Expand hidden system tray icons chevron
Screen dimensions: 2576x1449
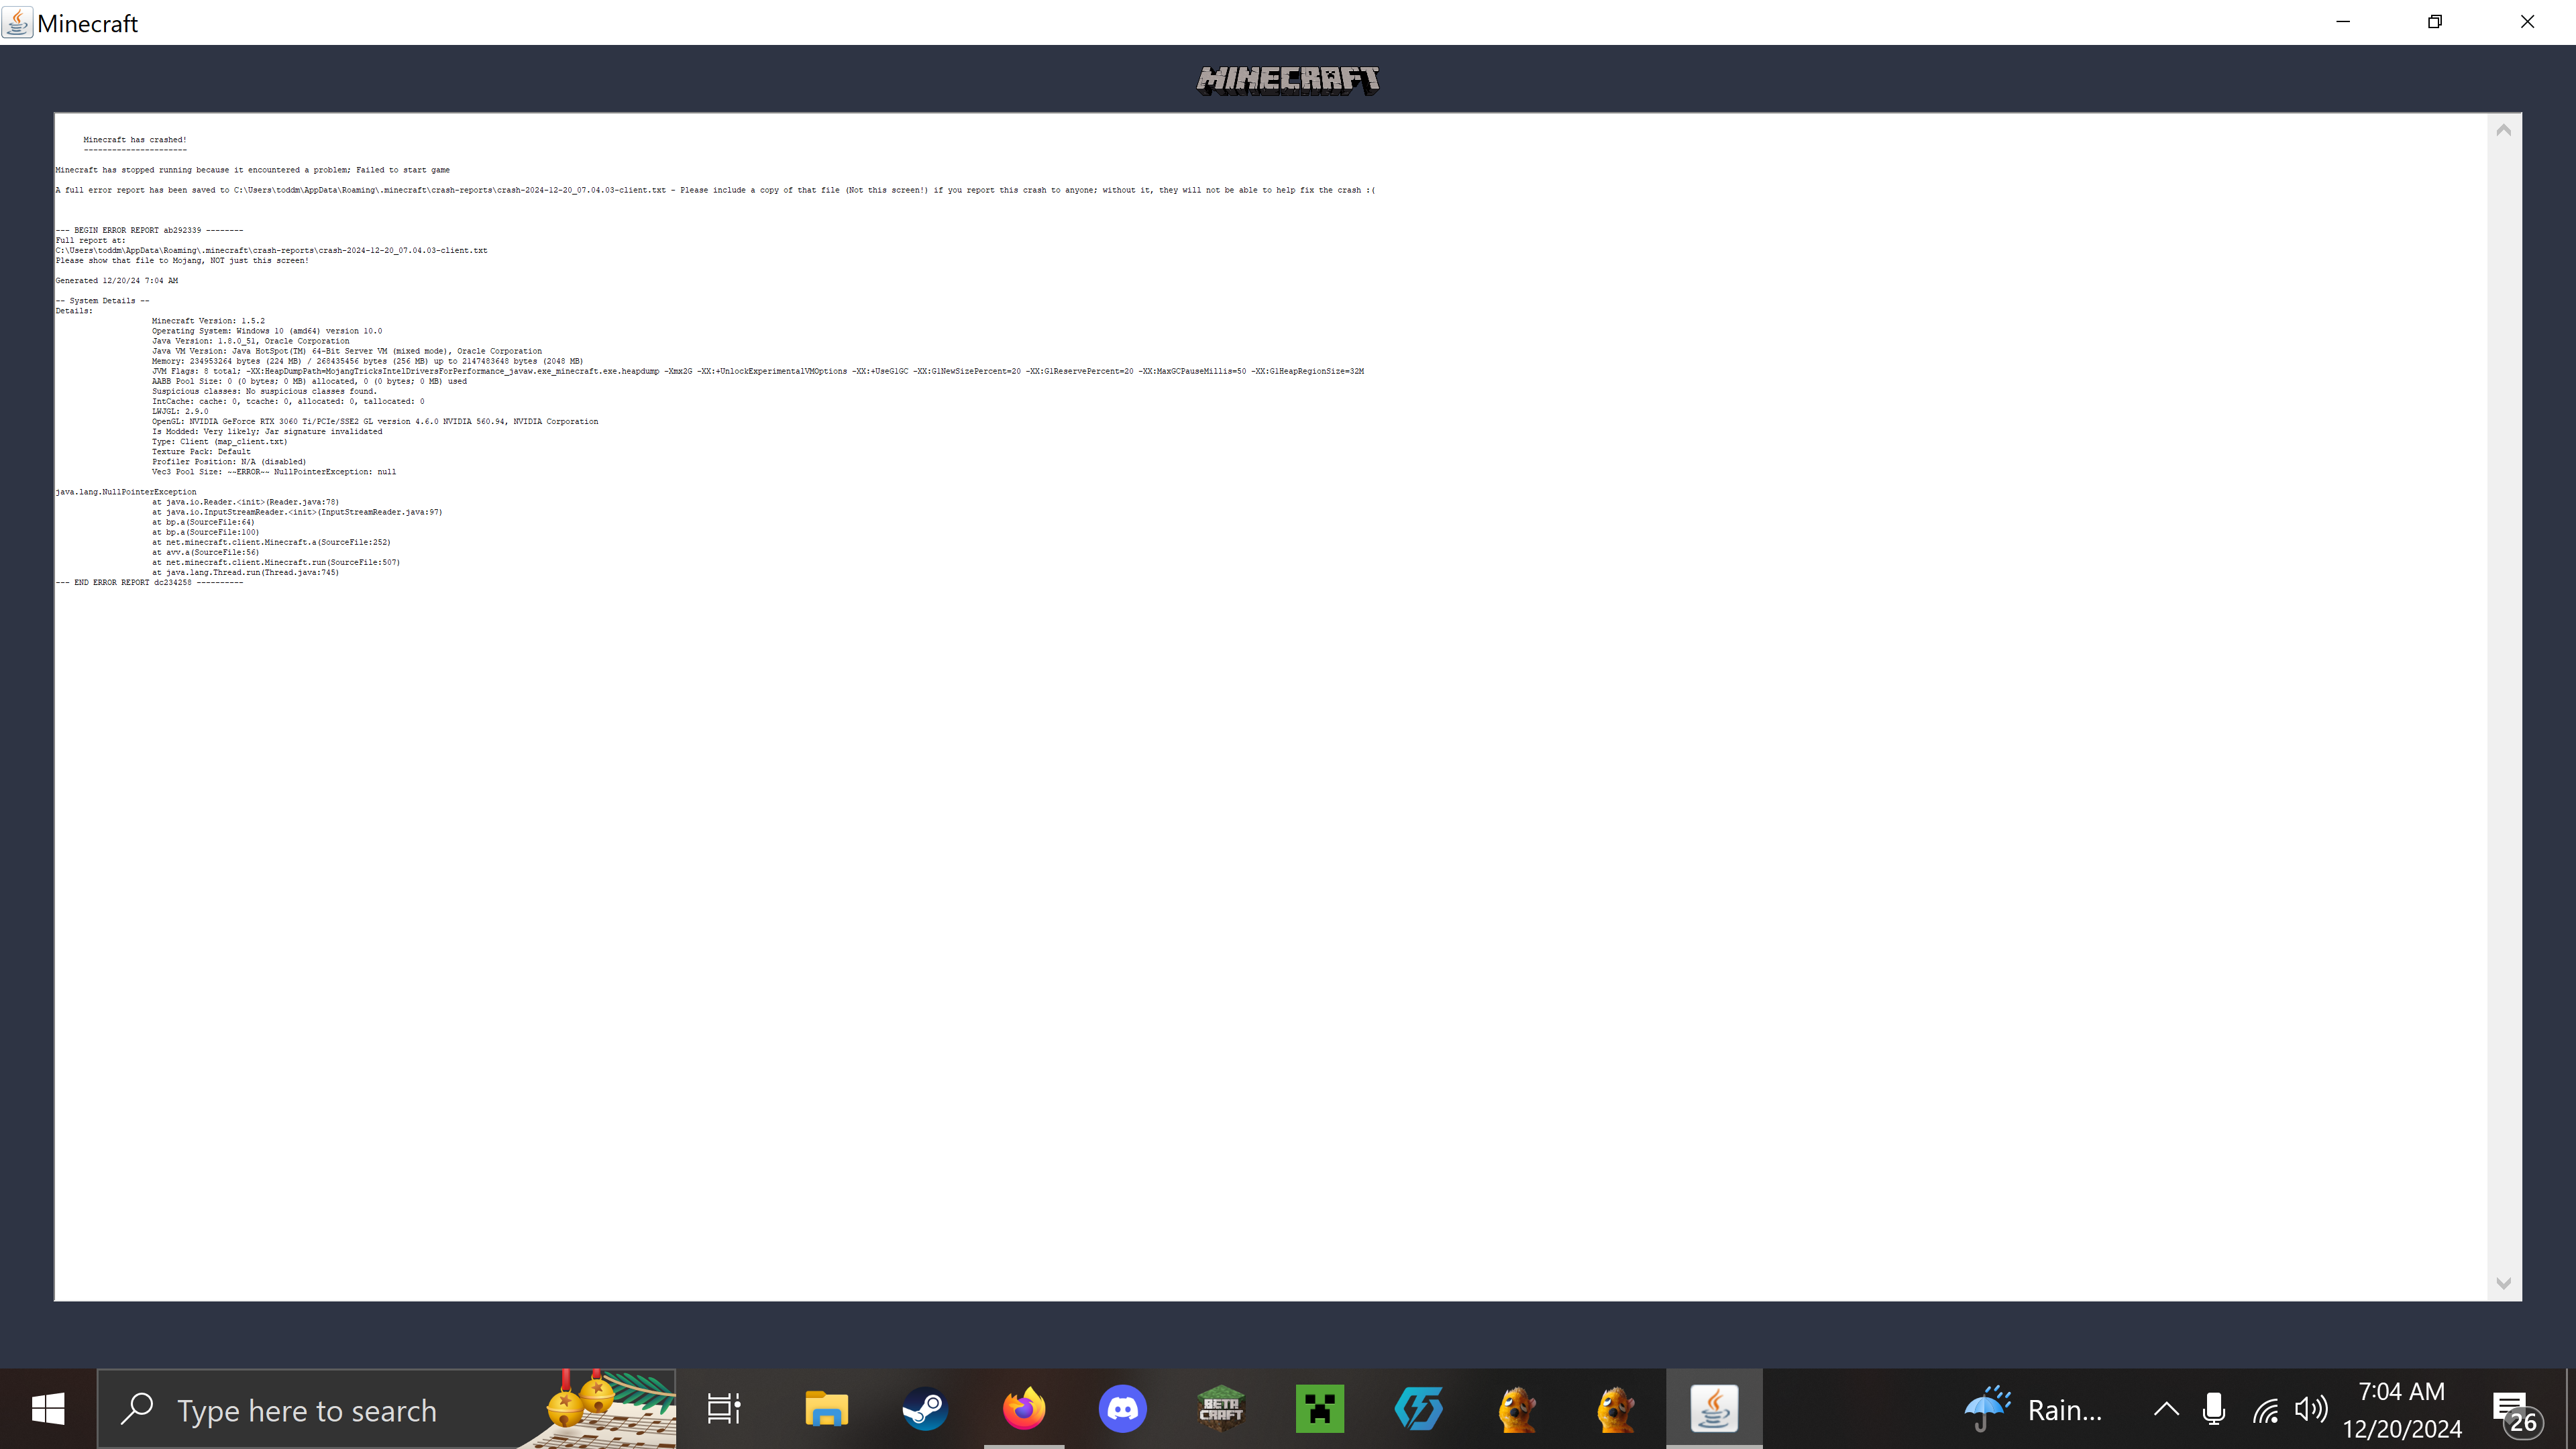coord(2166,1408)
